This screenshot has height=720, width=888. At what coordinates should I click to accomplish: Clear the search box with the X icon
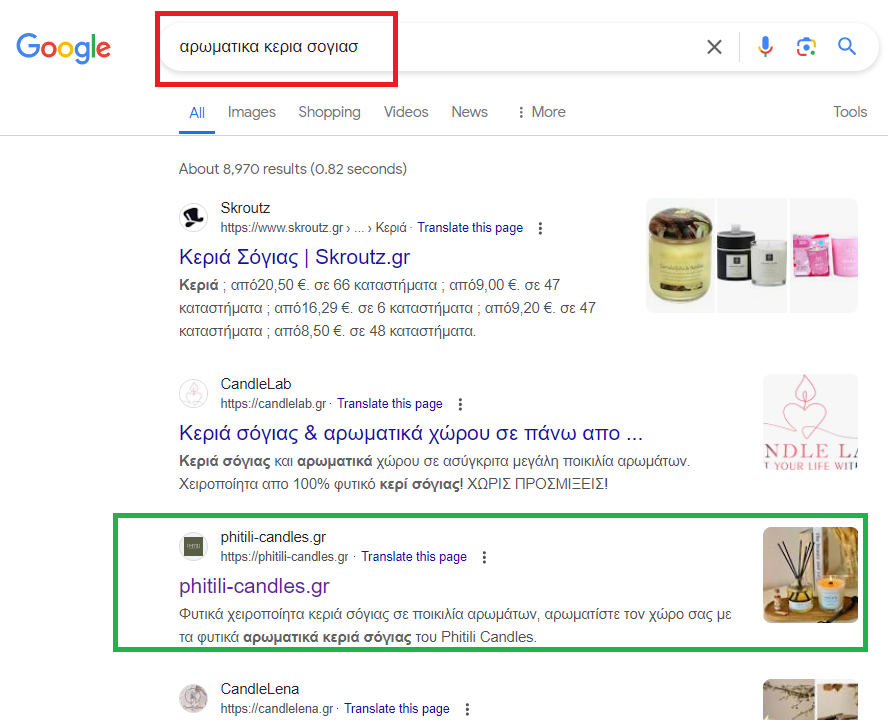pyautogui.click(x=714, y=47)
